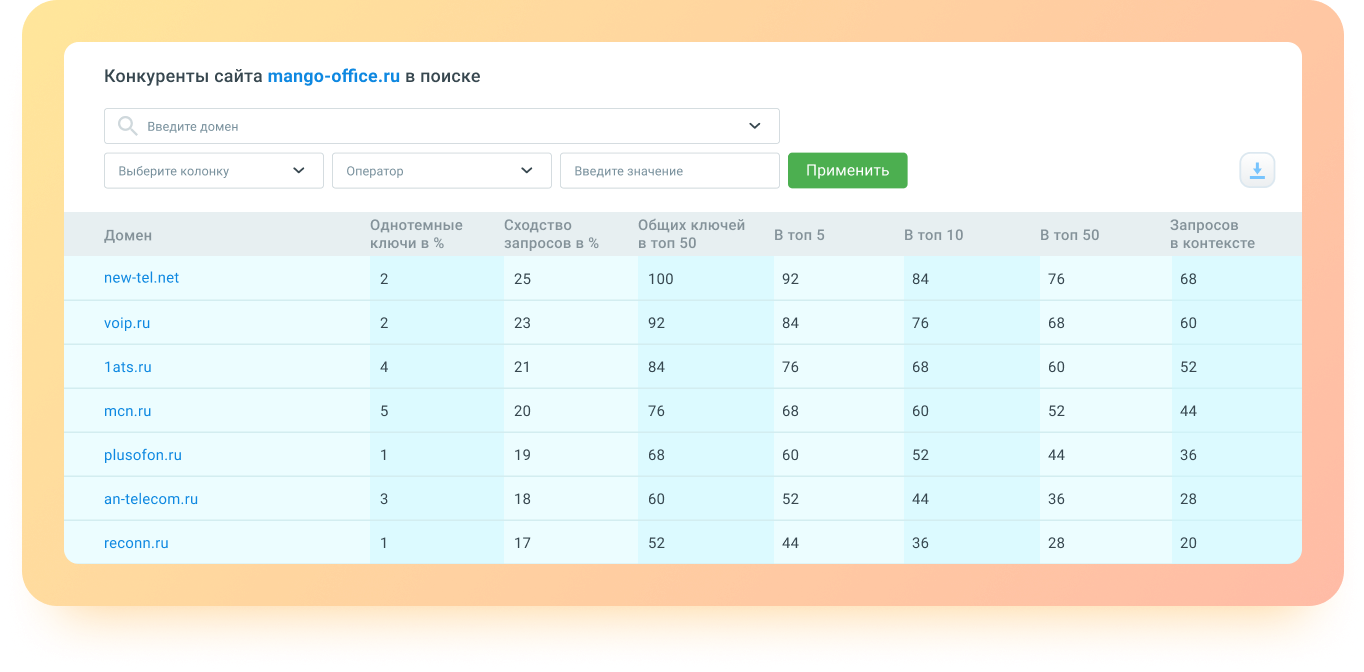Screen dimensions: 1364x672
Task: Select 'В топ 5' value 92 for new-tel.net
Action: point(790,279)
